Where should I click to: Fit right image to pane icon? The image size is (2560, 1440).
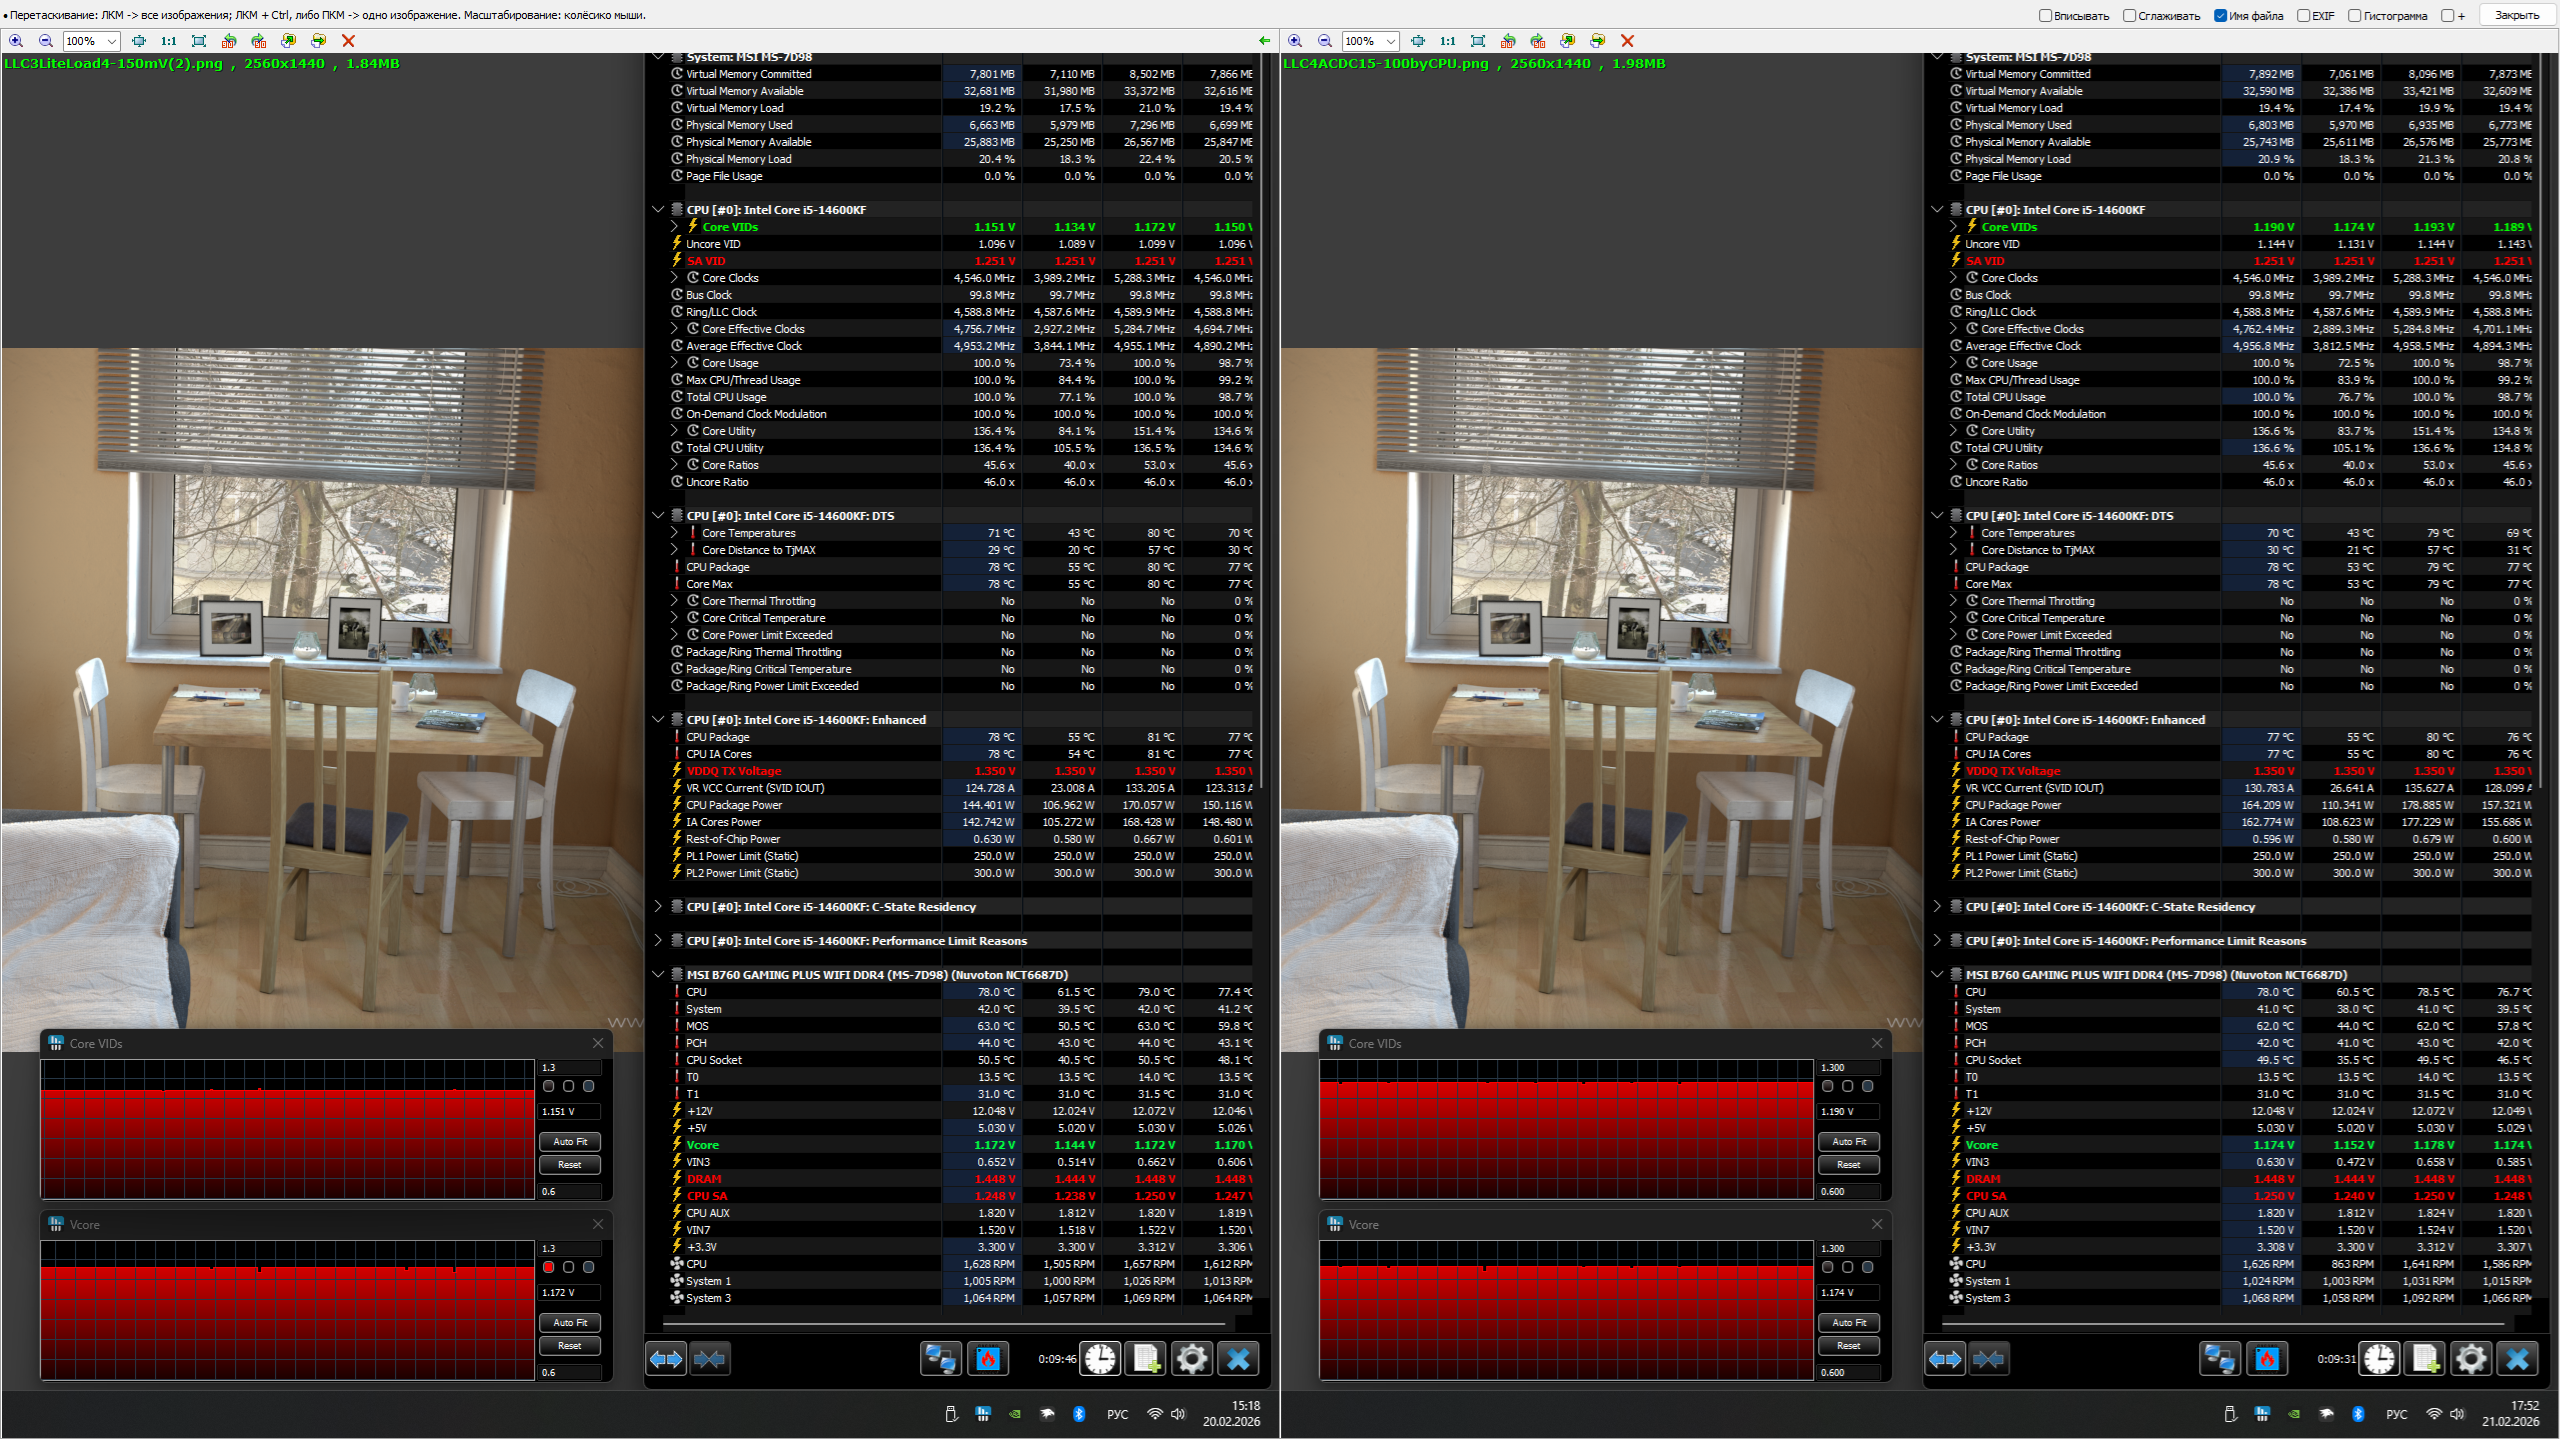point(1418,41)
